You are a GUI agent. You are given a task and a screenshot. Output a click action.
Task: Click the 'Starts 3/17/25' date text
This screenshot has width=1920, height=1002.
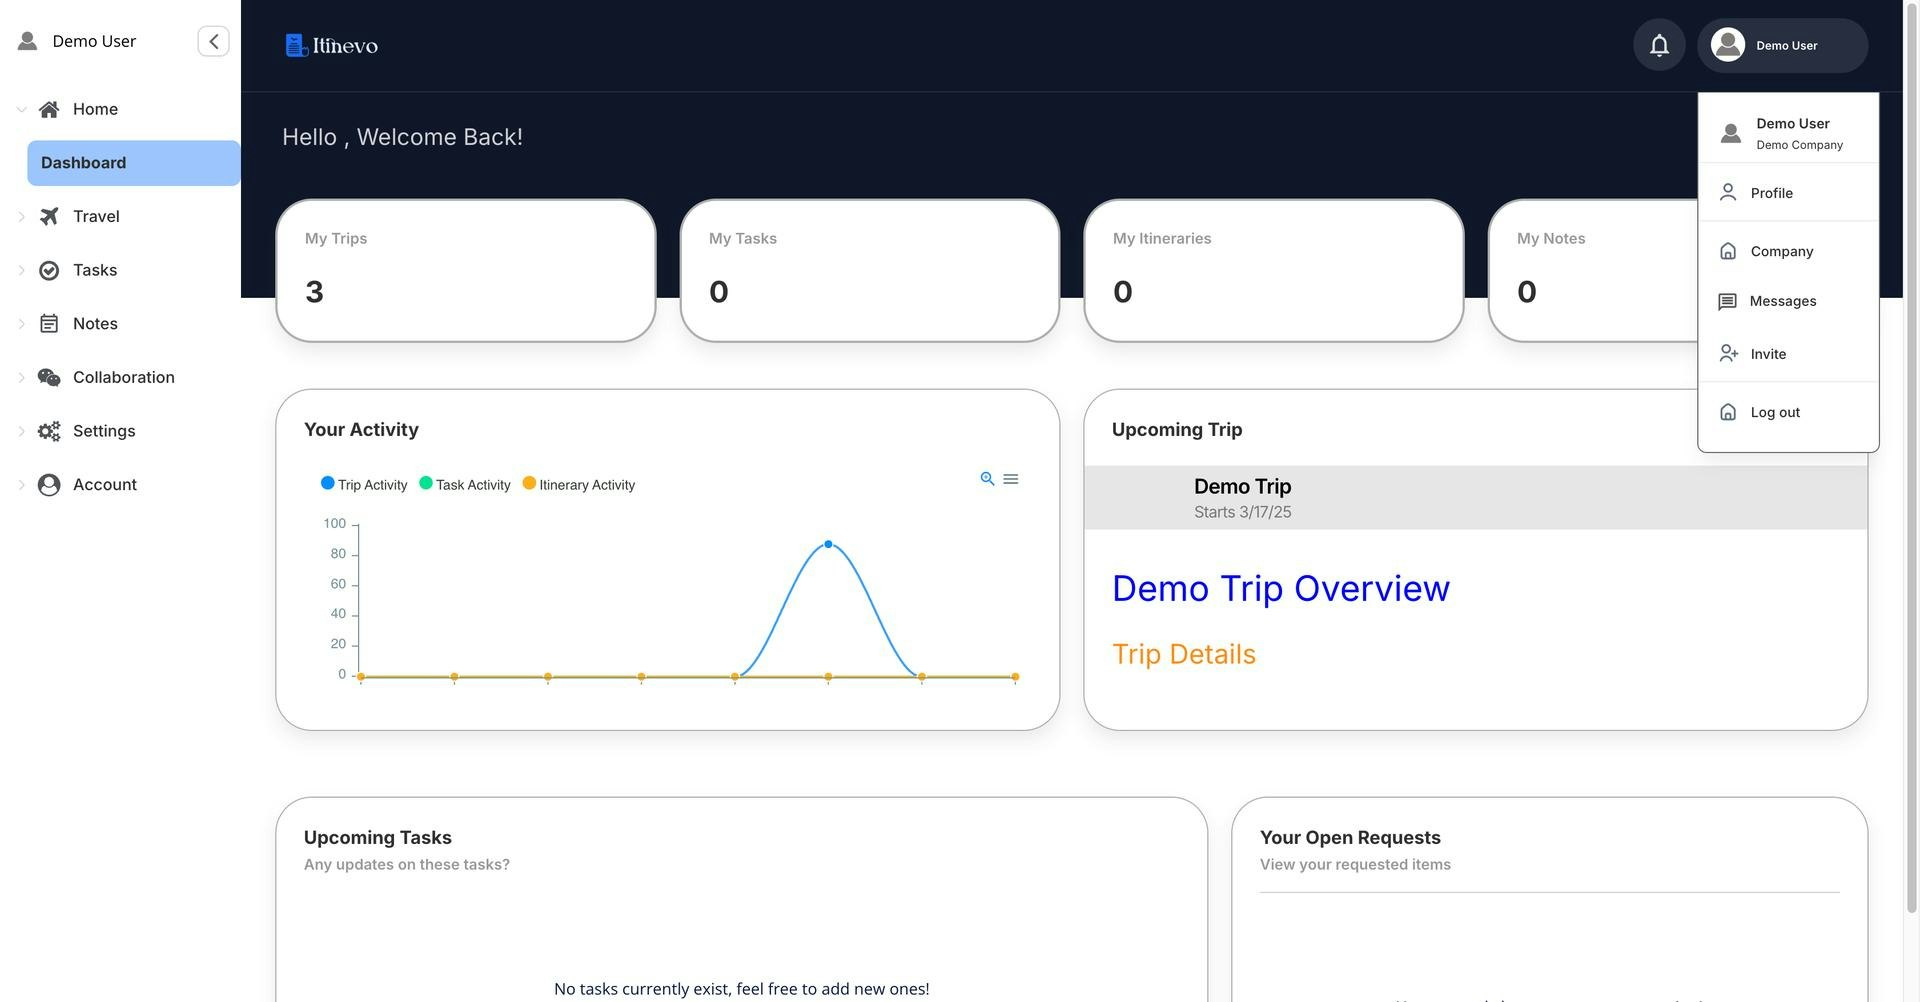pyautogui.click(x=1242, y=512)
